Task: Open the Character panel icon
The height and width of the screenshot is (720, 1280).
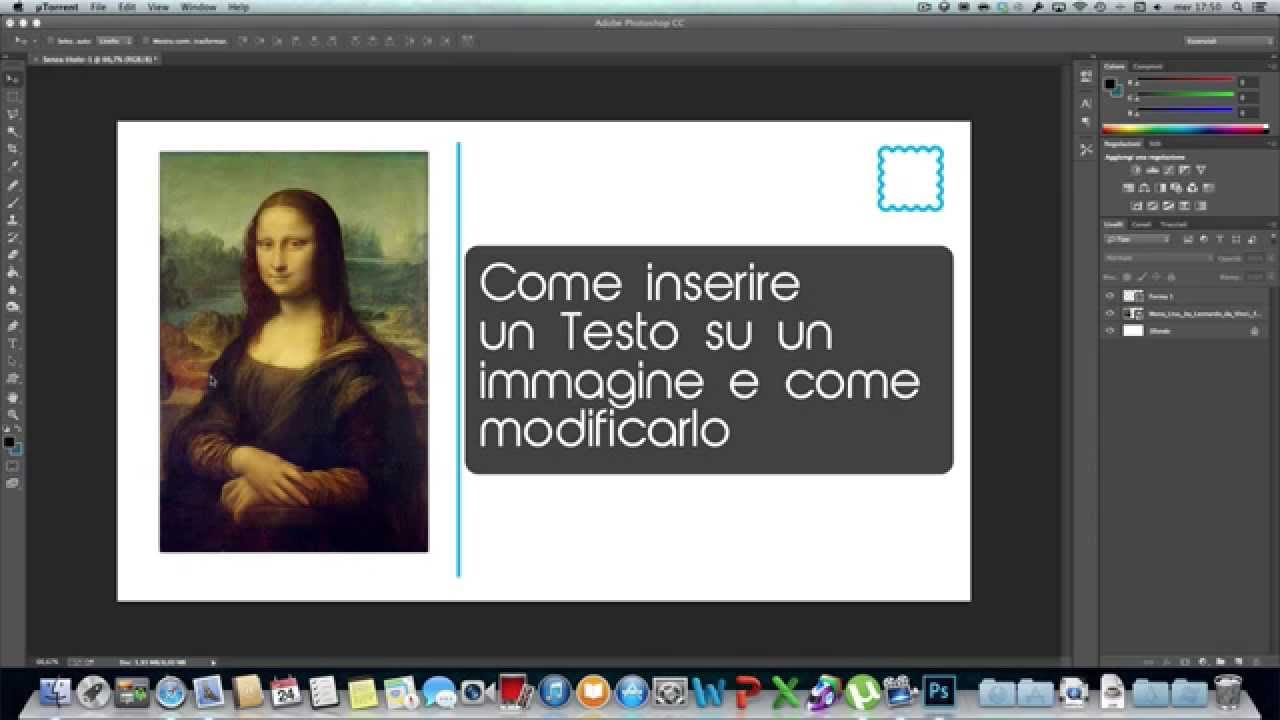Action: (1086, 103)
